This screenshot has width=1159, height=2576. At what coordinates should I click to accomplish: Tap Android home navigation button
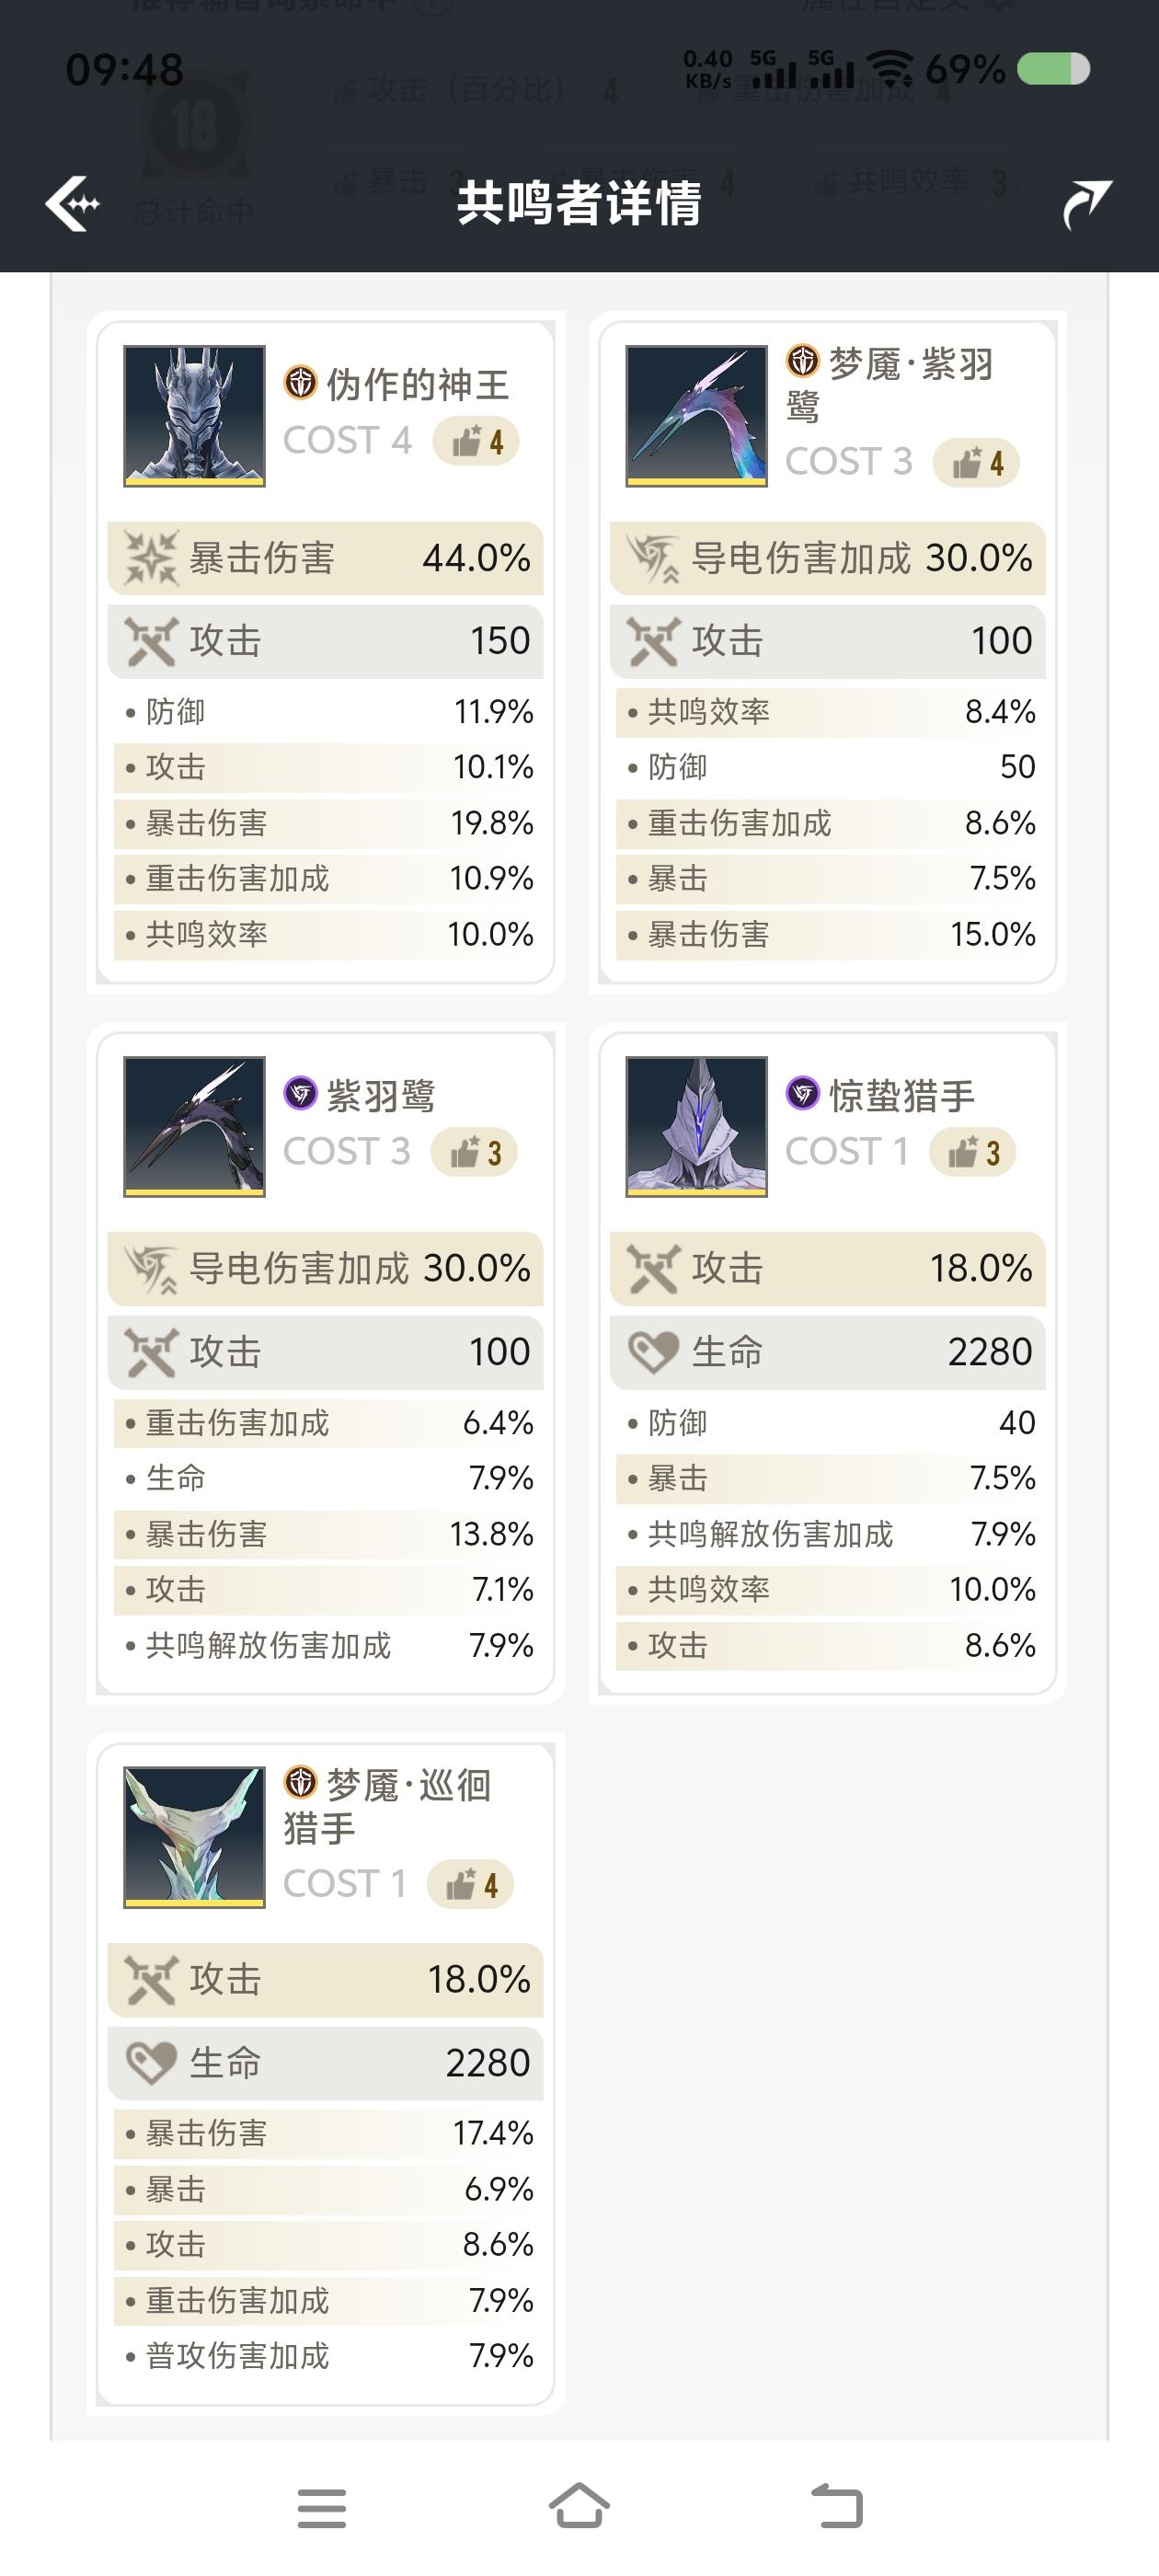pyautogui.click(x=579, y=2506)
